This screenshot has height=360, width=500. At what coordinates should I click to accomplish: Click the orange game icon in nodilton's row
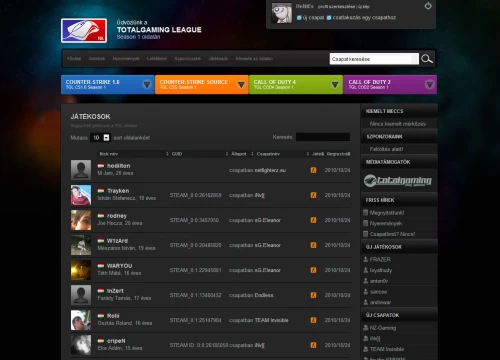313,170
